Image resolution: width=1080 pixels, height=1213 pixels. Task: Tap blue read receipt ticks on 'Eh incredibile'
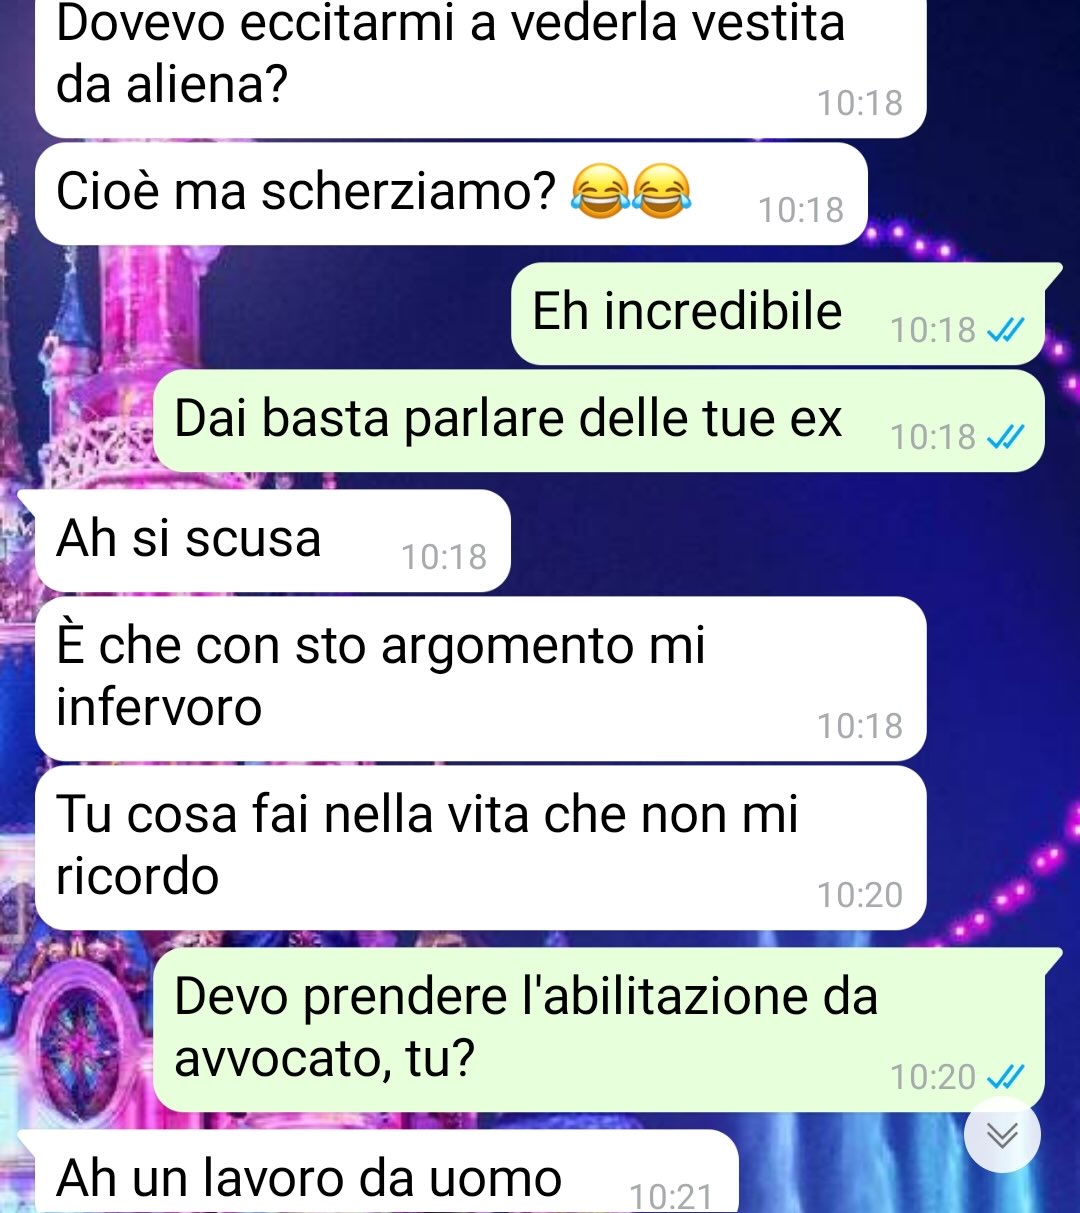tap(1005, 330)
